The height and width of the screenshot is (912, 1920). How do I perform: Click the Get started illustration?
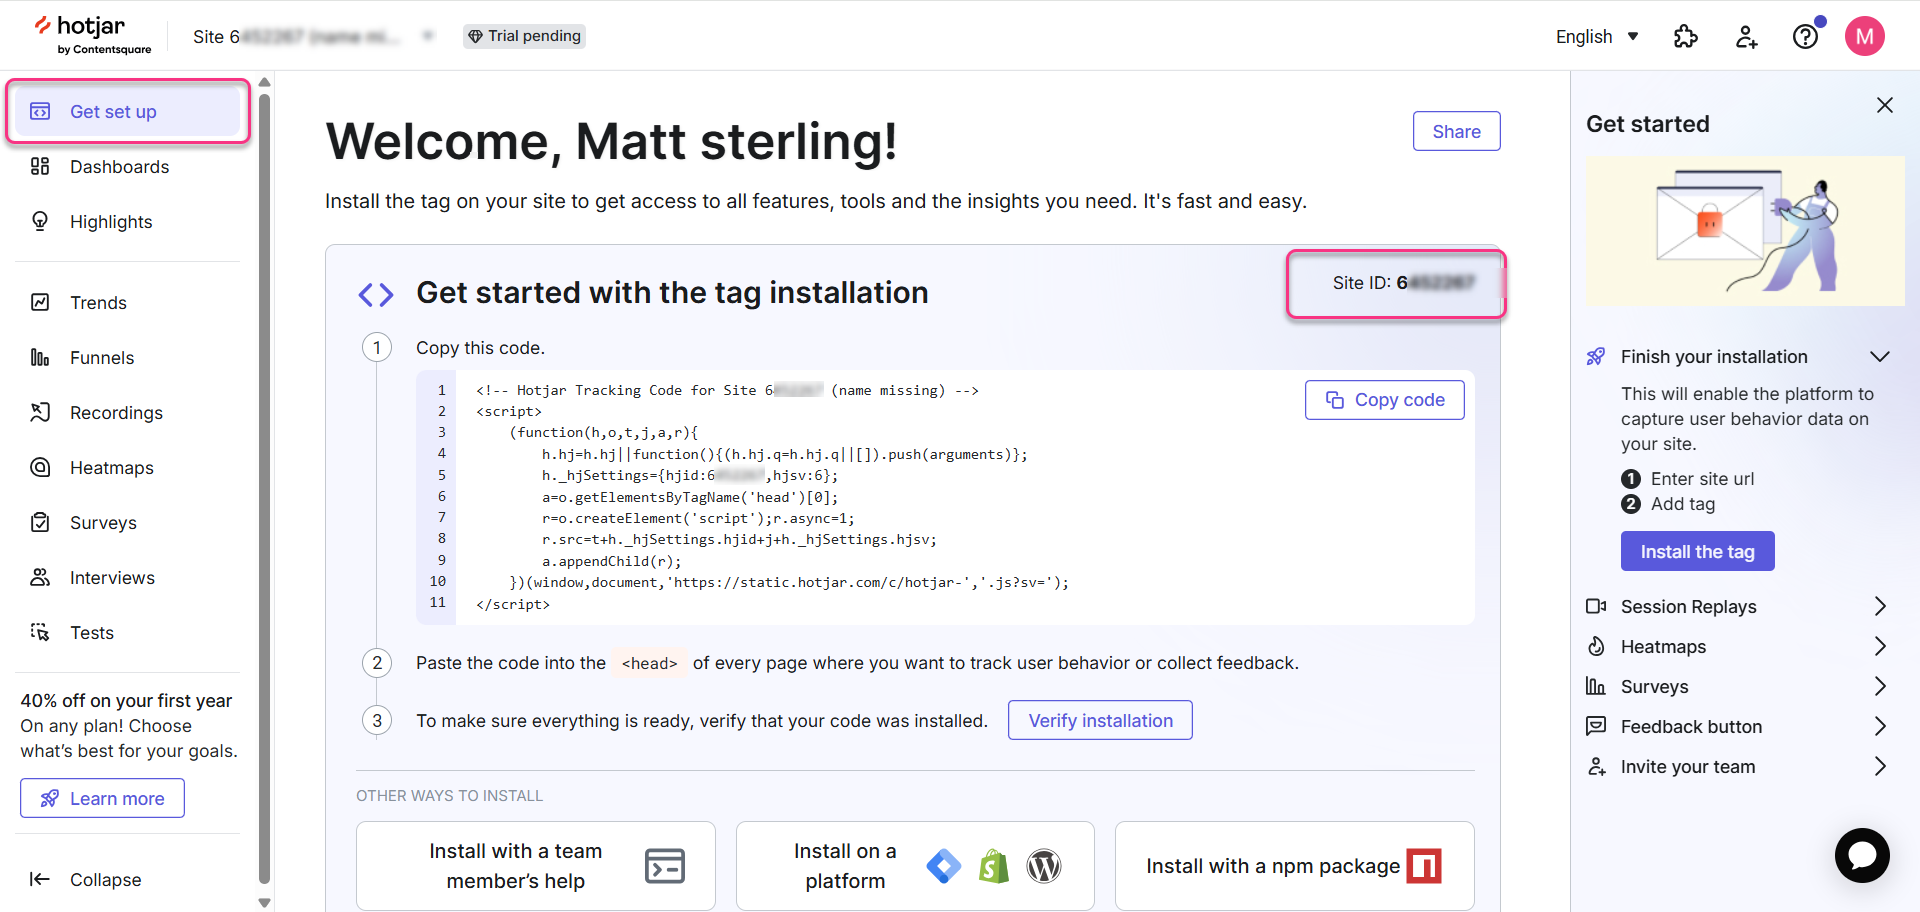pyautogui.click(x=1745, y=231)
